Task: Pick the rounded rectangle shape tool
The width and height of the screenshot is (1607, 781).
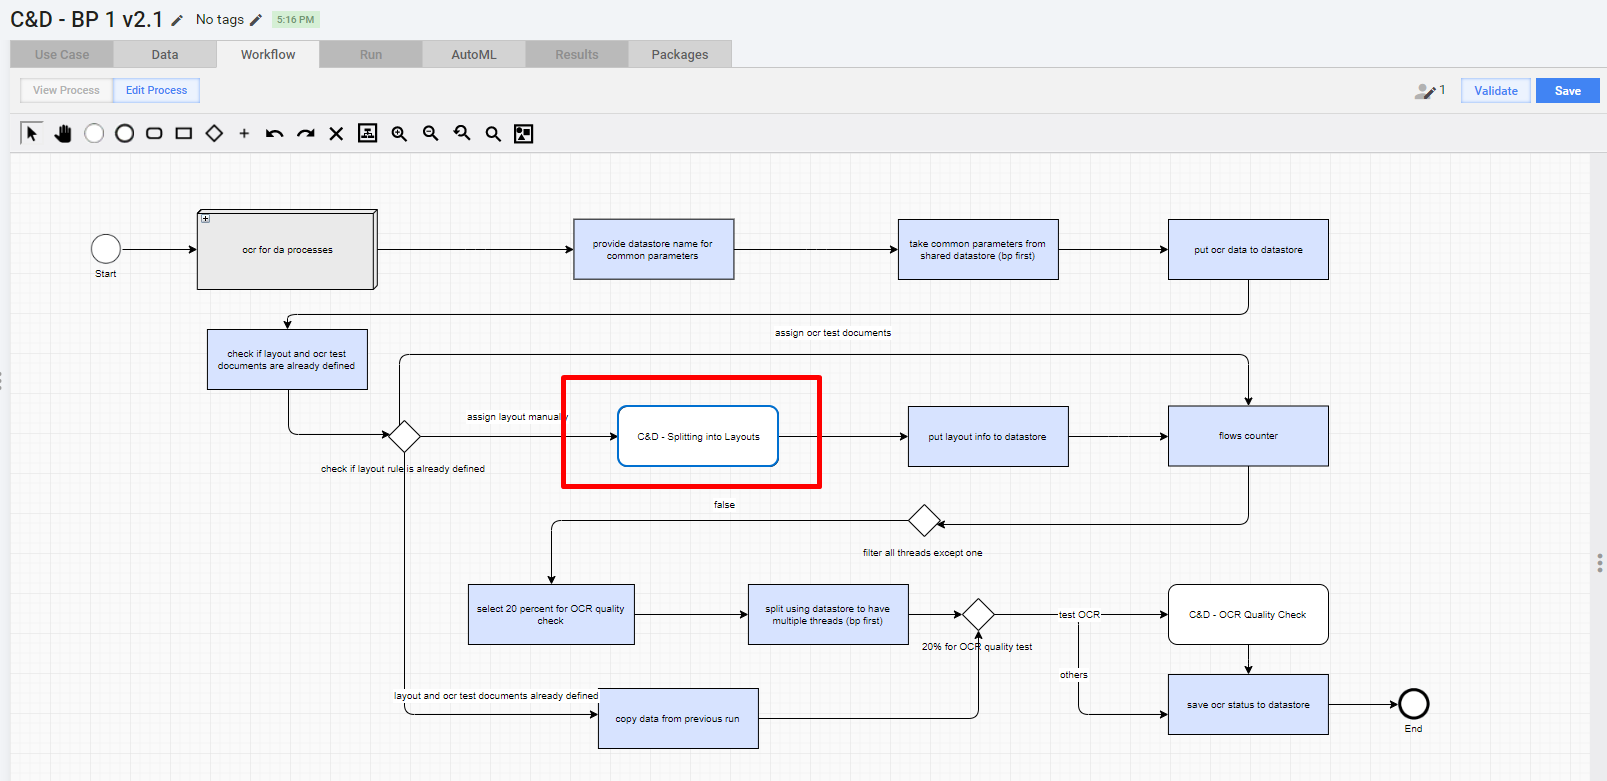Action: pyautogui.click(x=154, y=133)
